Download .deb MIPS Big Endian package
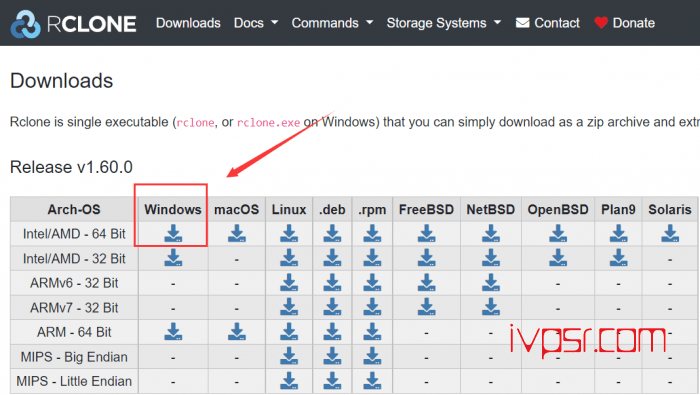 332,356
